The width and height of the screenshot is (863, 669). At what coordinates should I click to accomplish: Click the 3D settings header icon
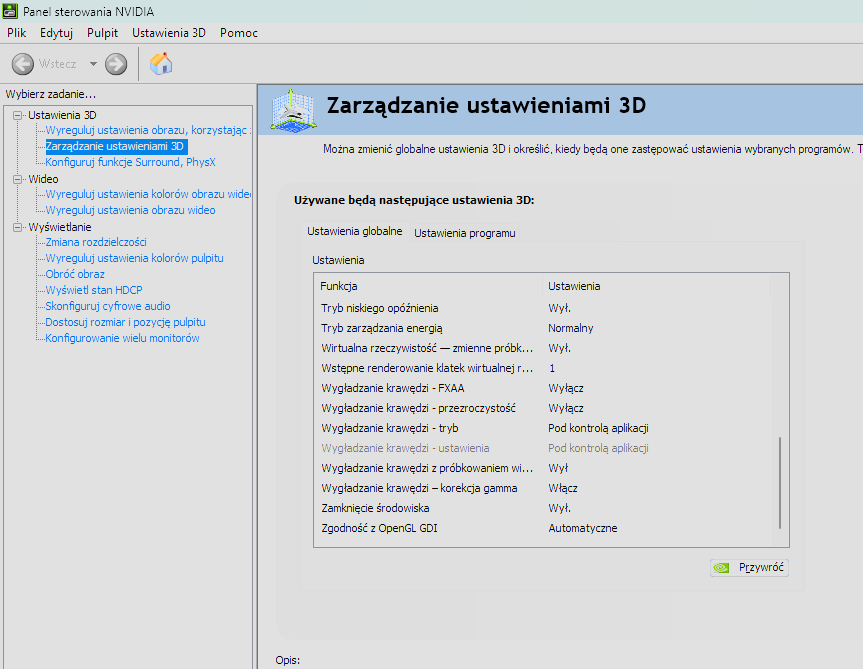pos(293,109)
